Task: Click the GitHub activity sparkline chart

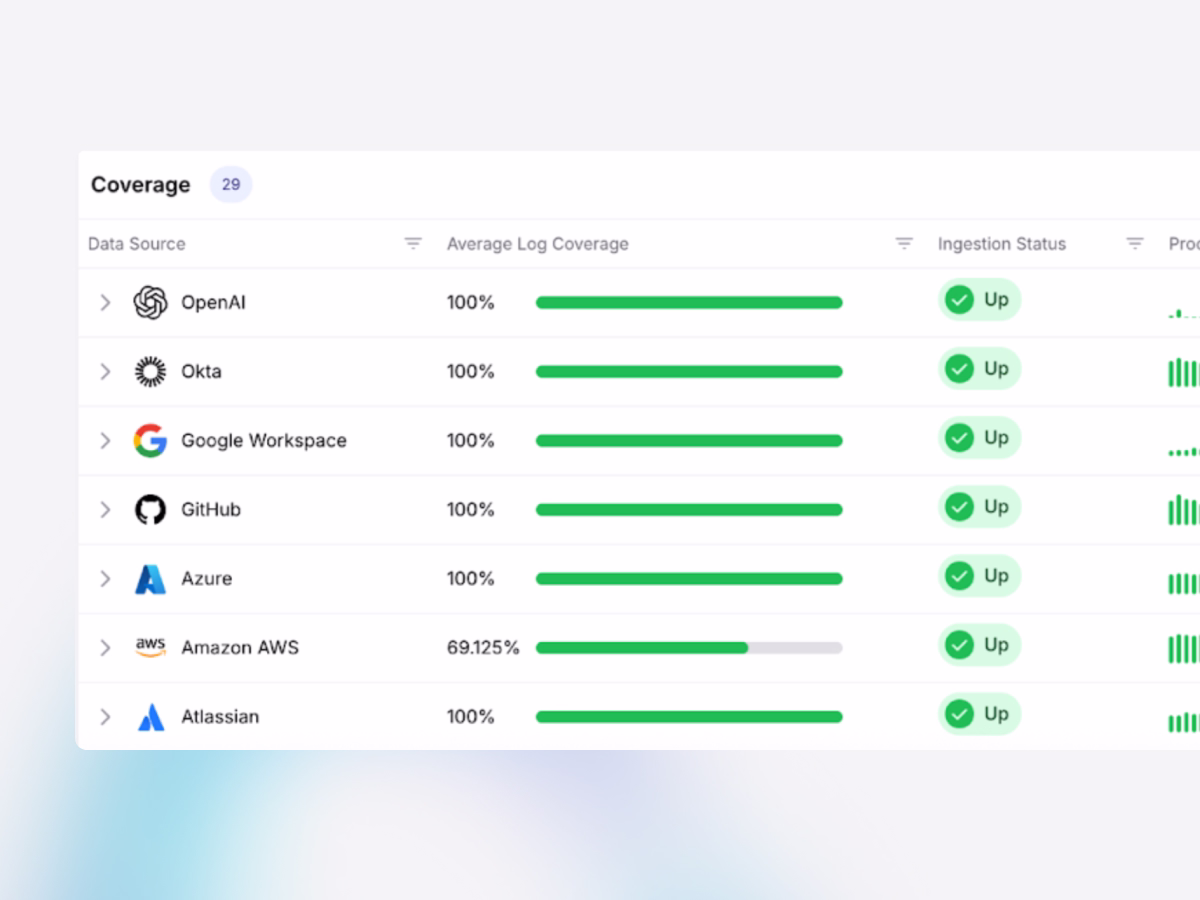Action: (x=1184, y=510)
